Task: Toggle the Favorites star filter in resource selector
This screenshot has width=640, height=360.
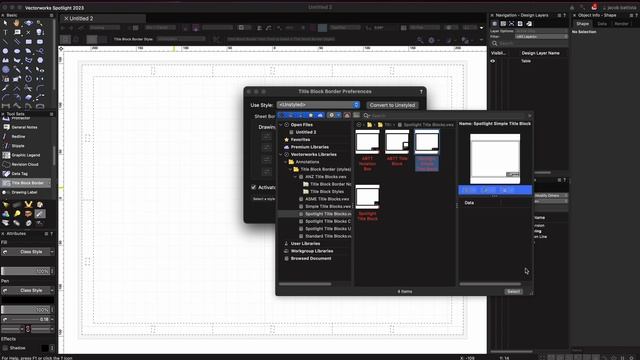Action: pyautogui.click(x=311, y=116)
